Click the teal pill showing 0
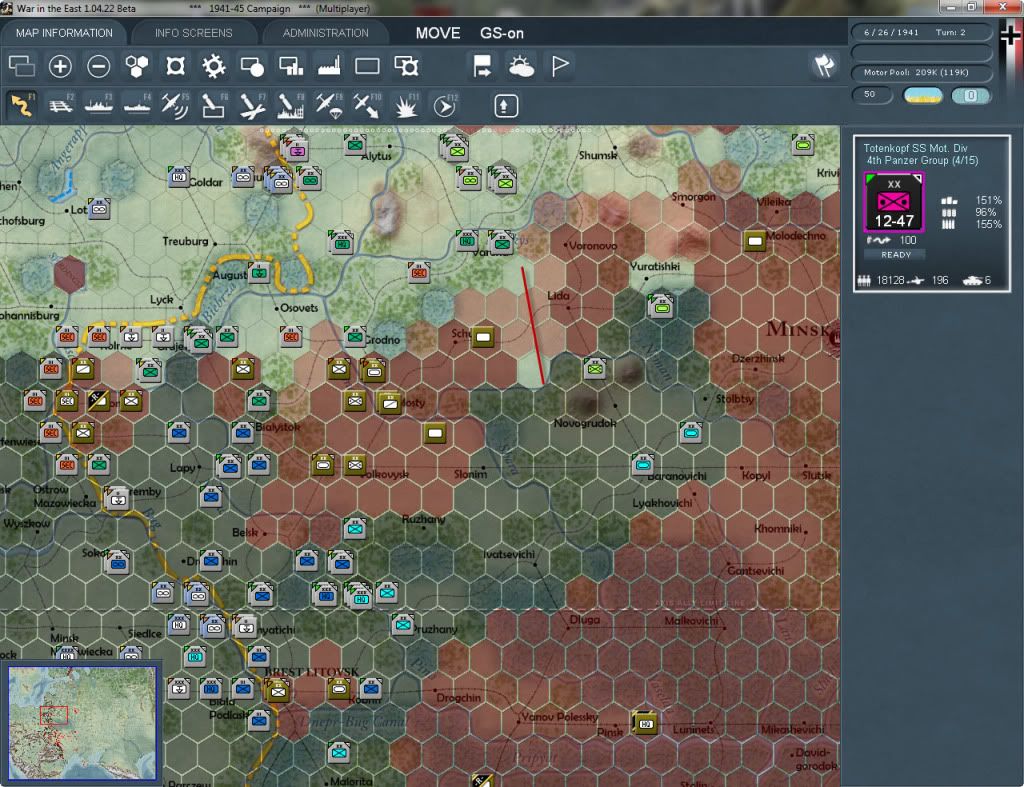The height and width of the screenshot is (787, 1024). [x=970, y=95]
